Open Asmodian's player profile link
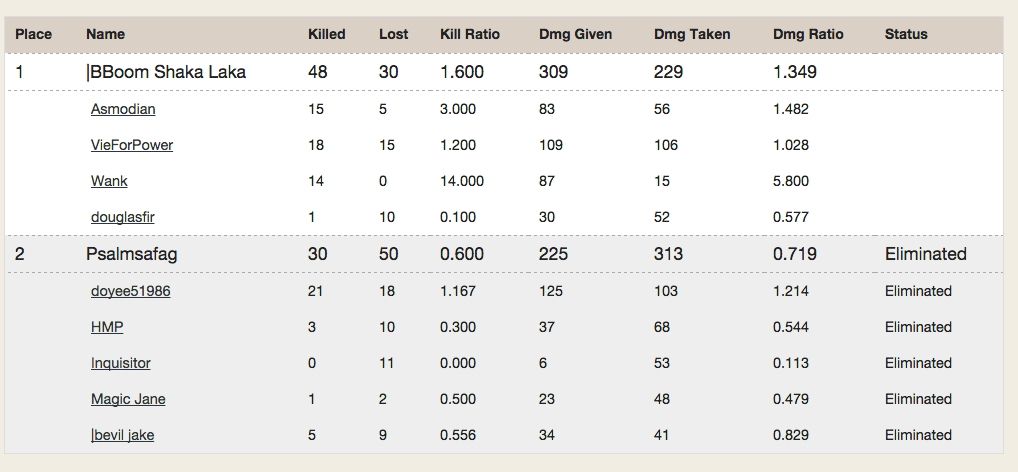1018x472 pixels. pos(123,109)
